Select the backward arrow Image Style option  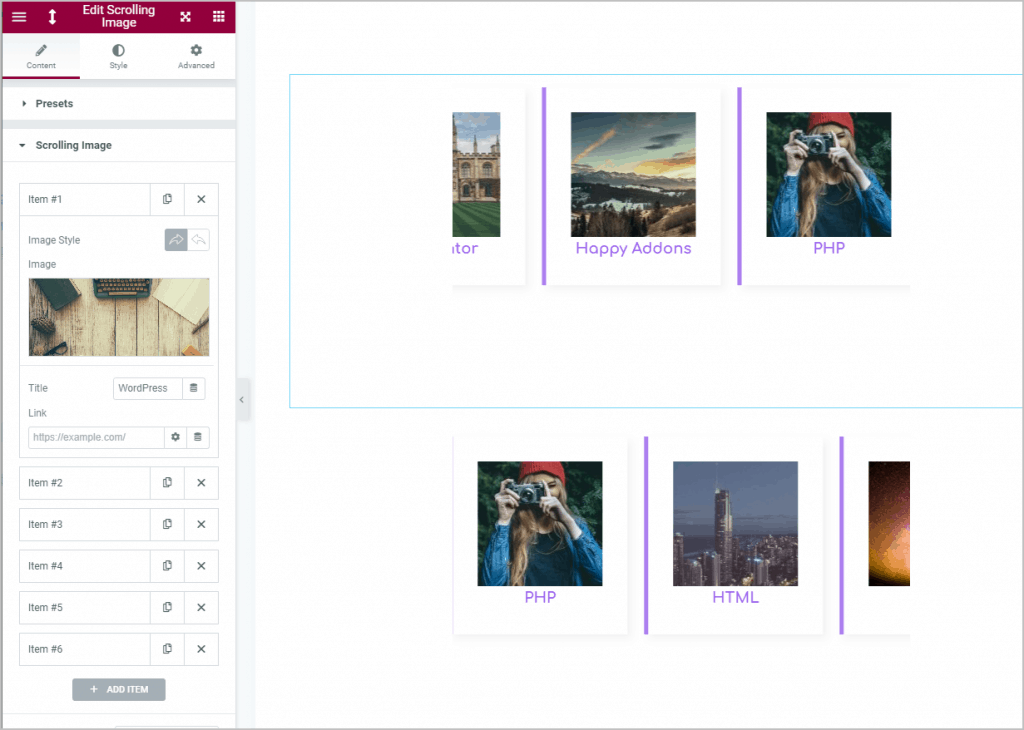(198, 239)
